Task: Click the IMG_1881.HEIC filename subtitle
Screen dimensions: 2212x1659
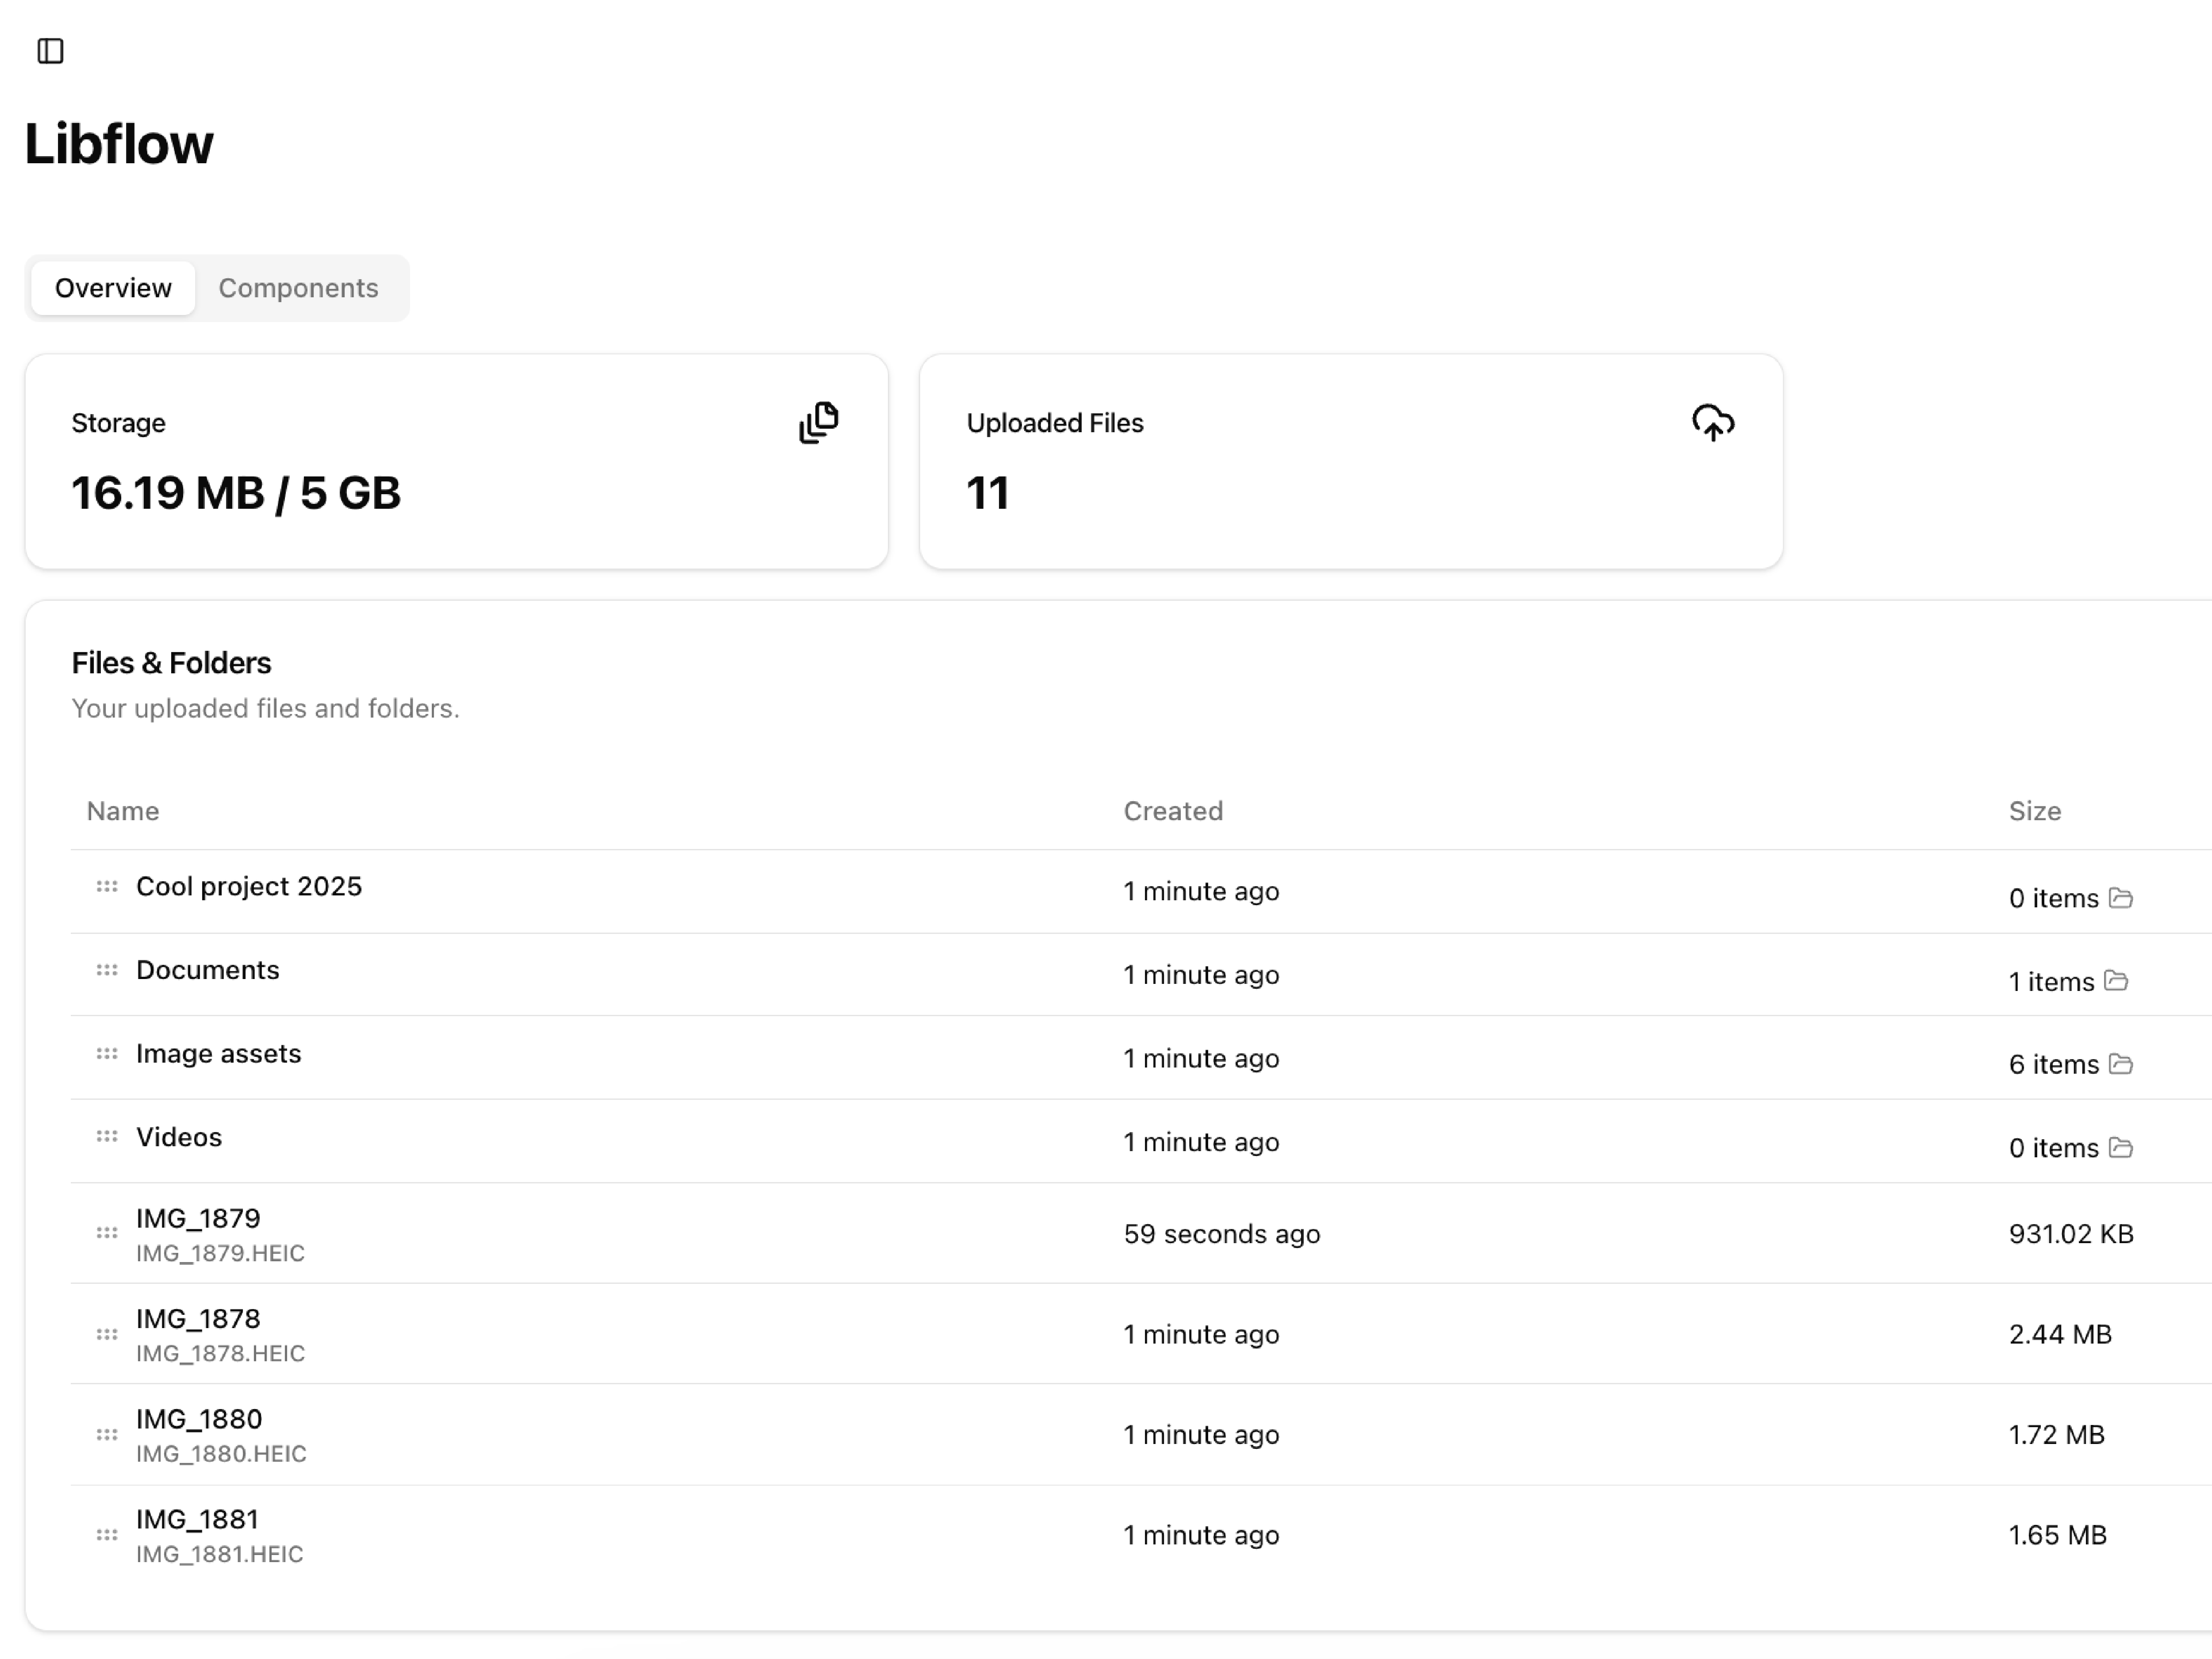Action: [x=219, y=1554]
